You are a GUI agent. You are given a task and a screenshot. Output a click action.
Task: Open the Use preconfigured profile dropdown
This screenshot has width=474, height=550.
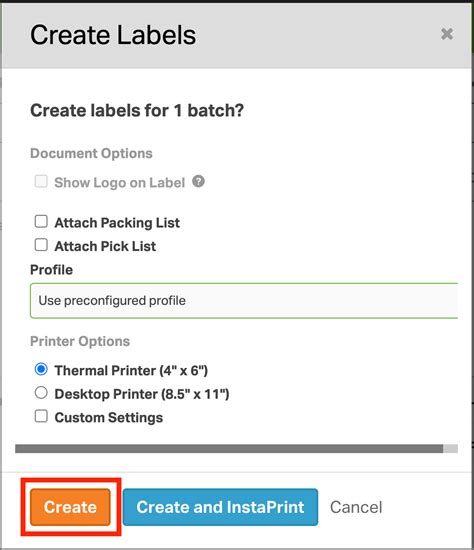tap(244, 301)
